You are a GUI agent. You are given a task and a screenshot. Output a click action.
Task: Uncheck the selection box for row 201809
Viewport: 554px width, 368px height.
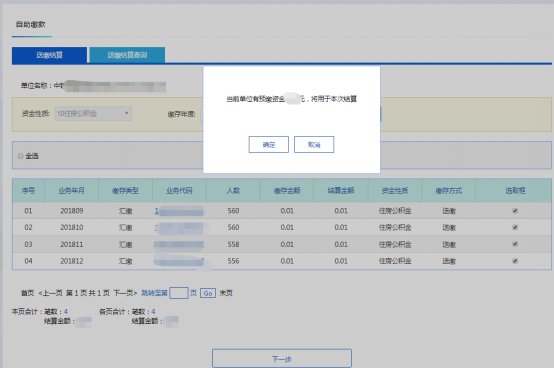click(x=515, y=211)
